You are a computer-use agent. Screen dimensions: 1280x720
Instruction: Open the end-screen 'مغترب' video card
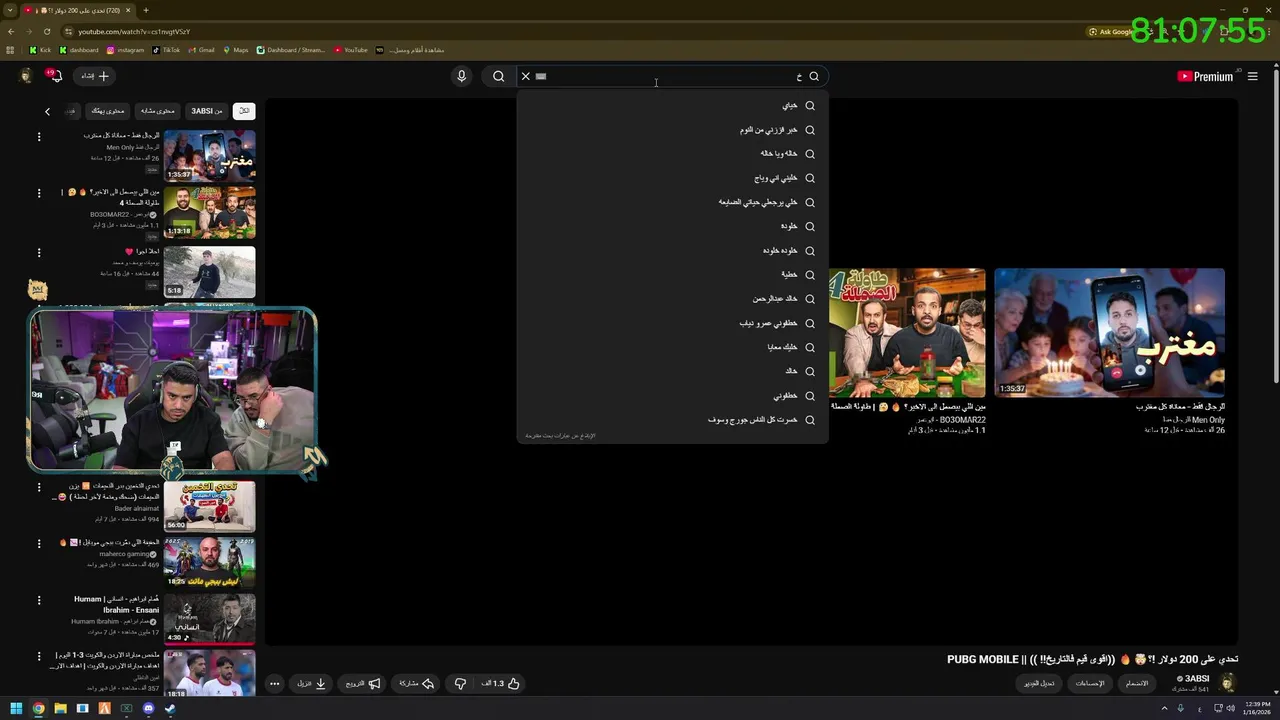coord(1109,332)
